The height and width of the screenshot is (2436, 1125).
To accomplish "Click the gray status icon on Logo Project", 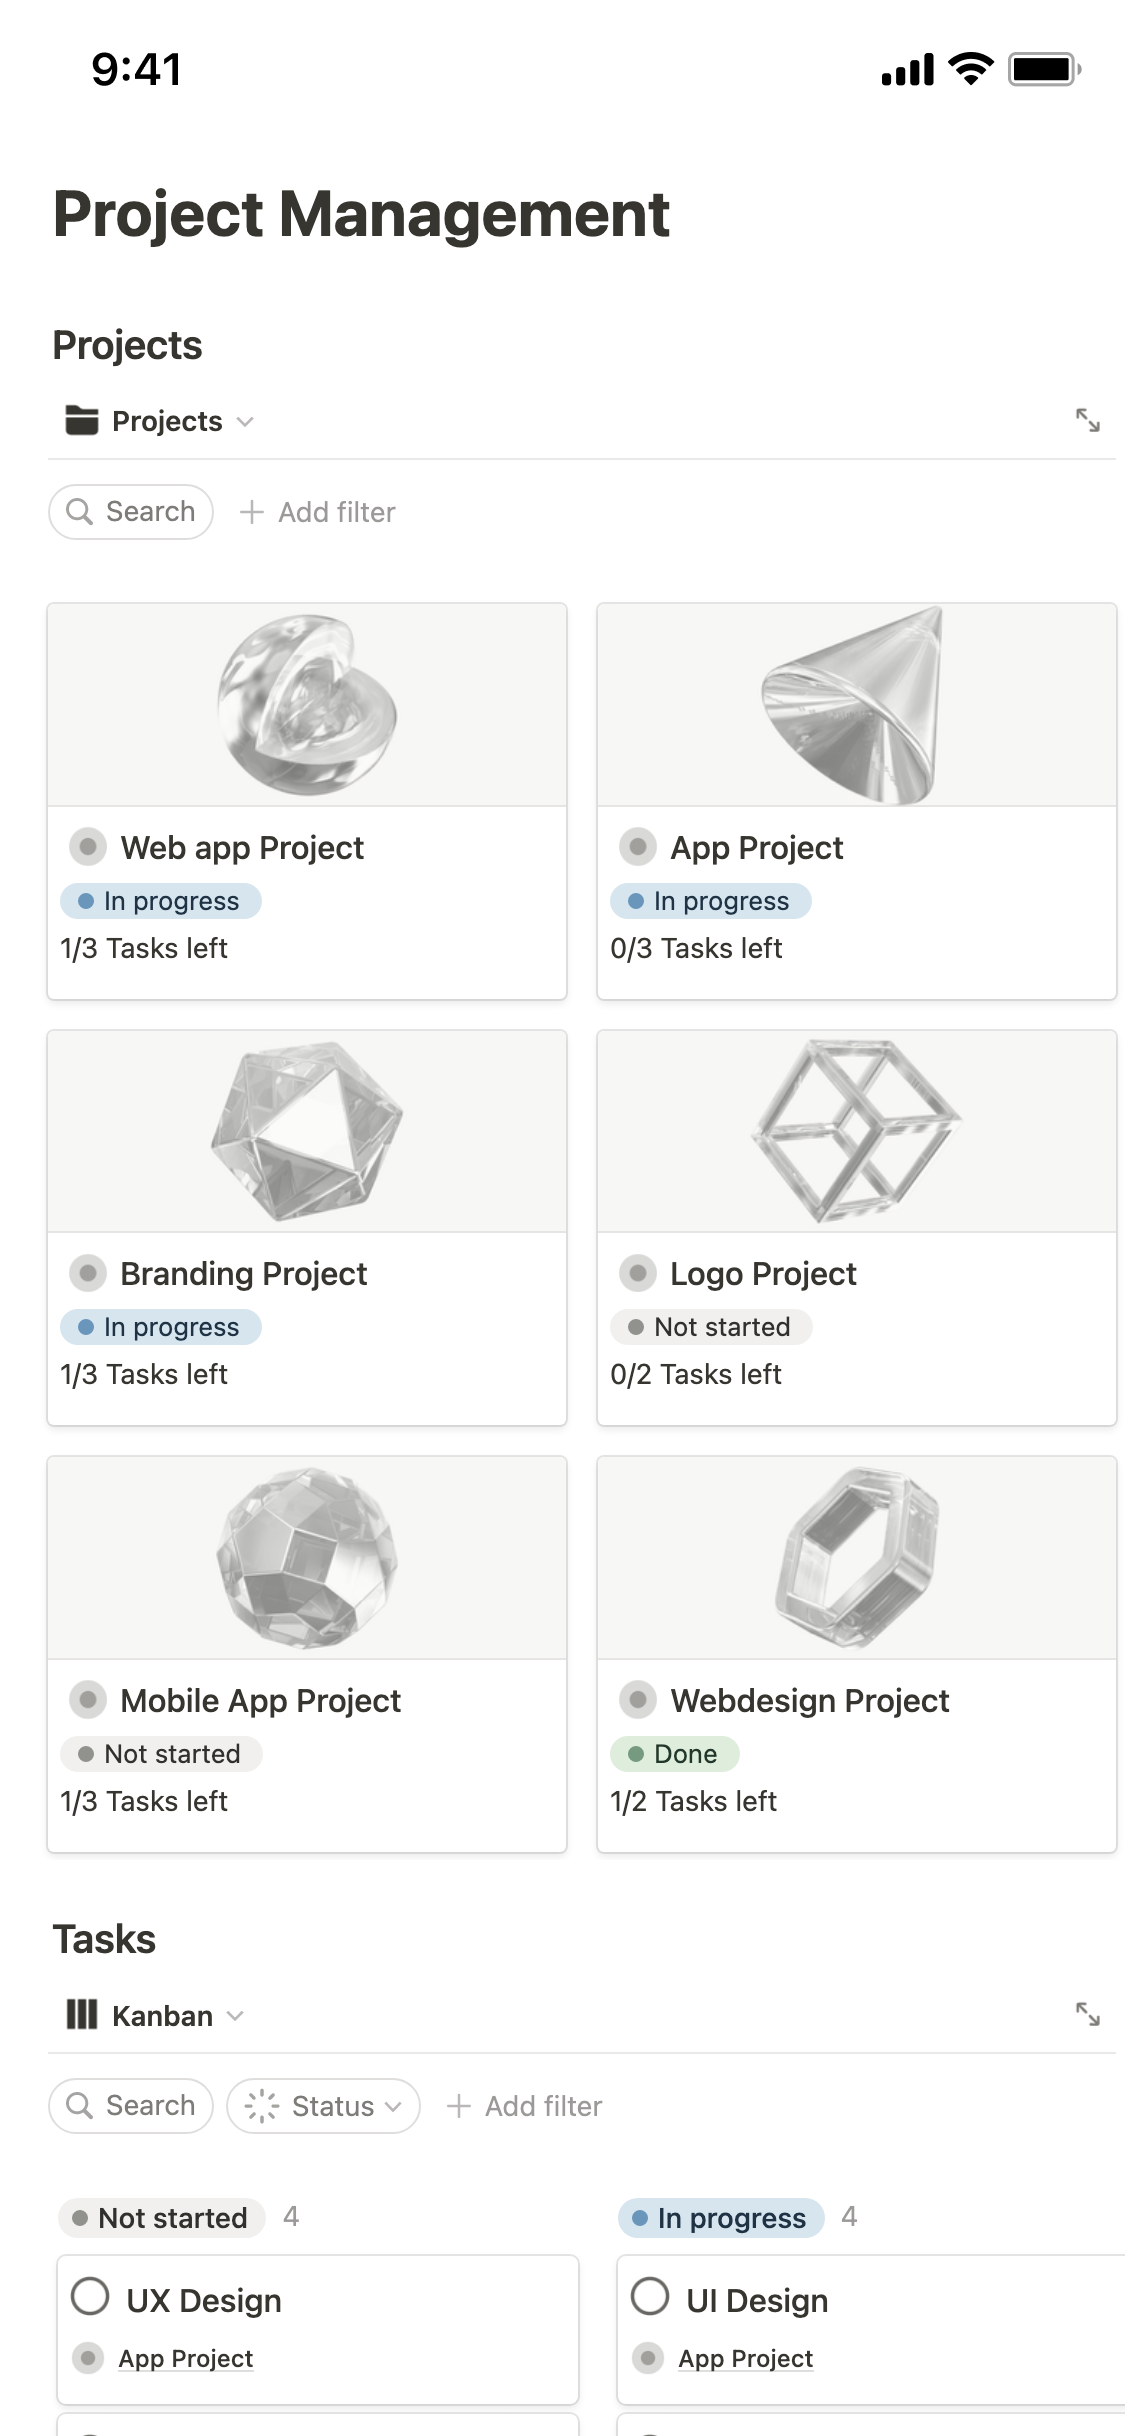I will pos(637,1273).
